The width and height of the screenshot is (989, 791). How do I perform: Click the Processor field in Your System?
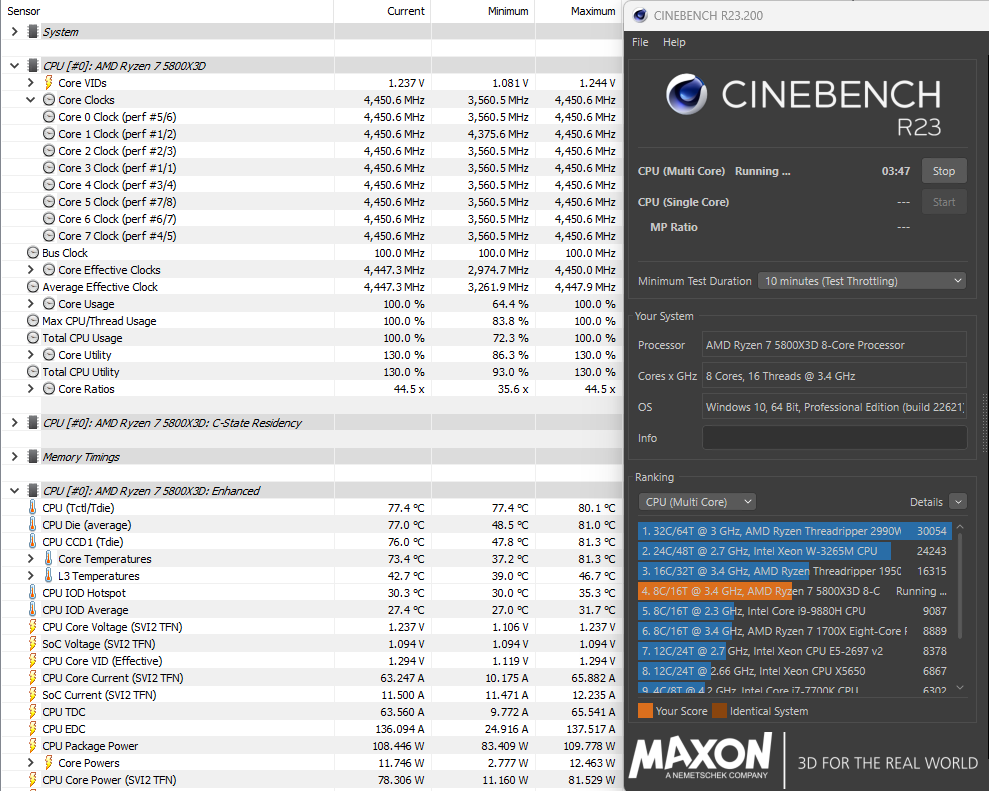tap(834, 345)
